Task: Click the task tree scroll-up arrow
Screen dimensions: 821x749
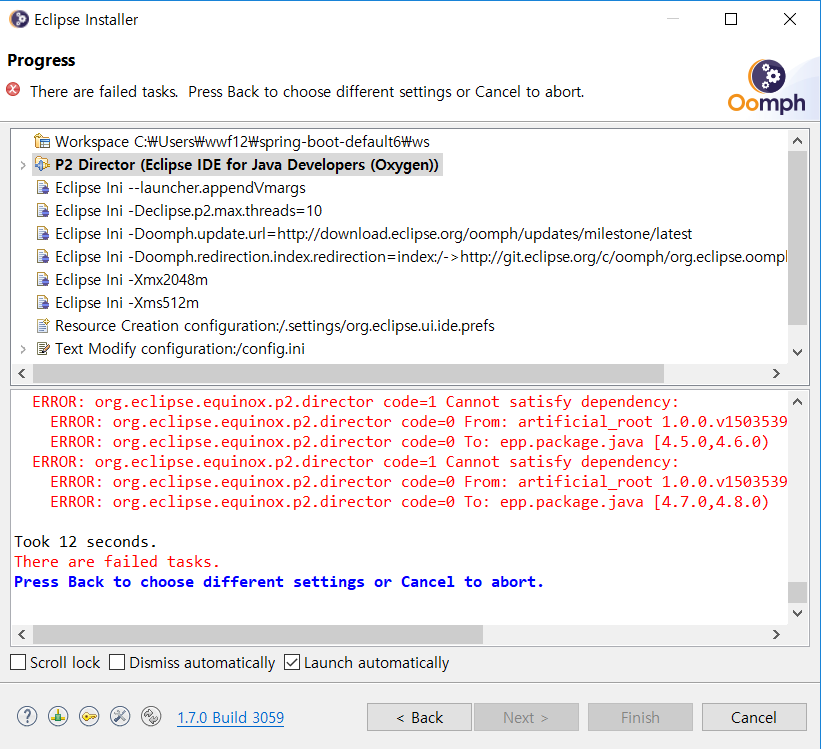Action: point(797,140)
